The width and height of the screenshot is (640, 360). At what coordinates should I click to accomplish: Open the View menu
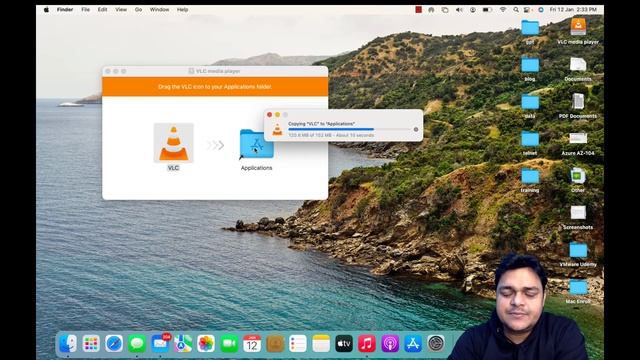point(121,9)
